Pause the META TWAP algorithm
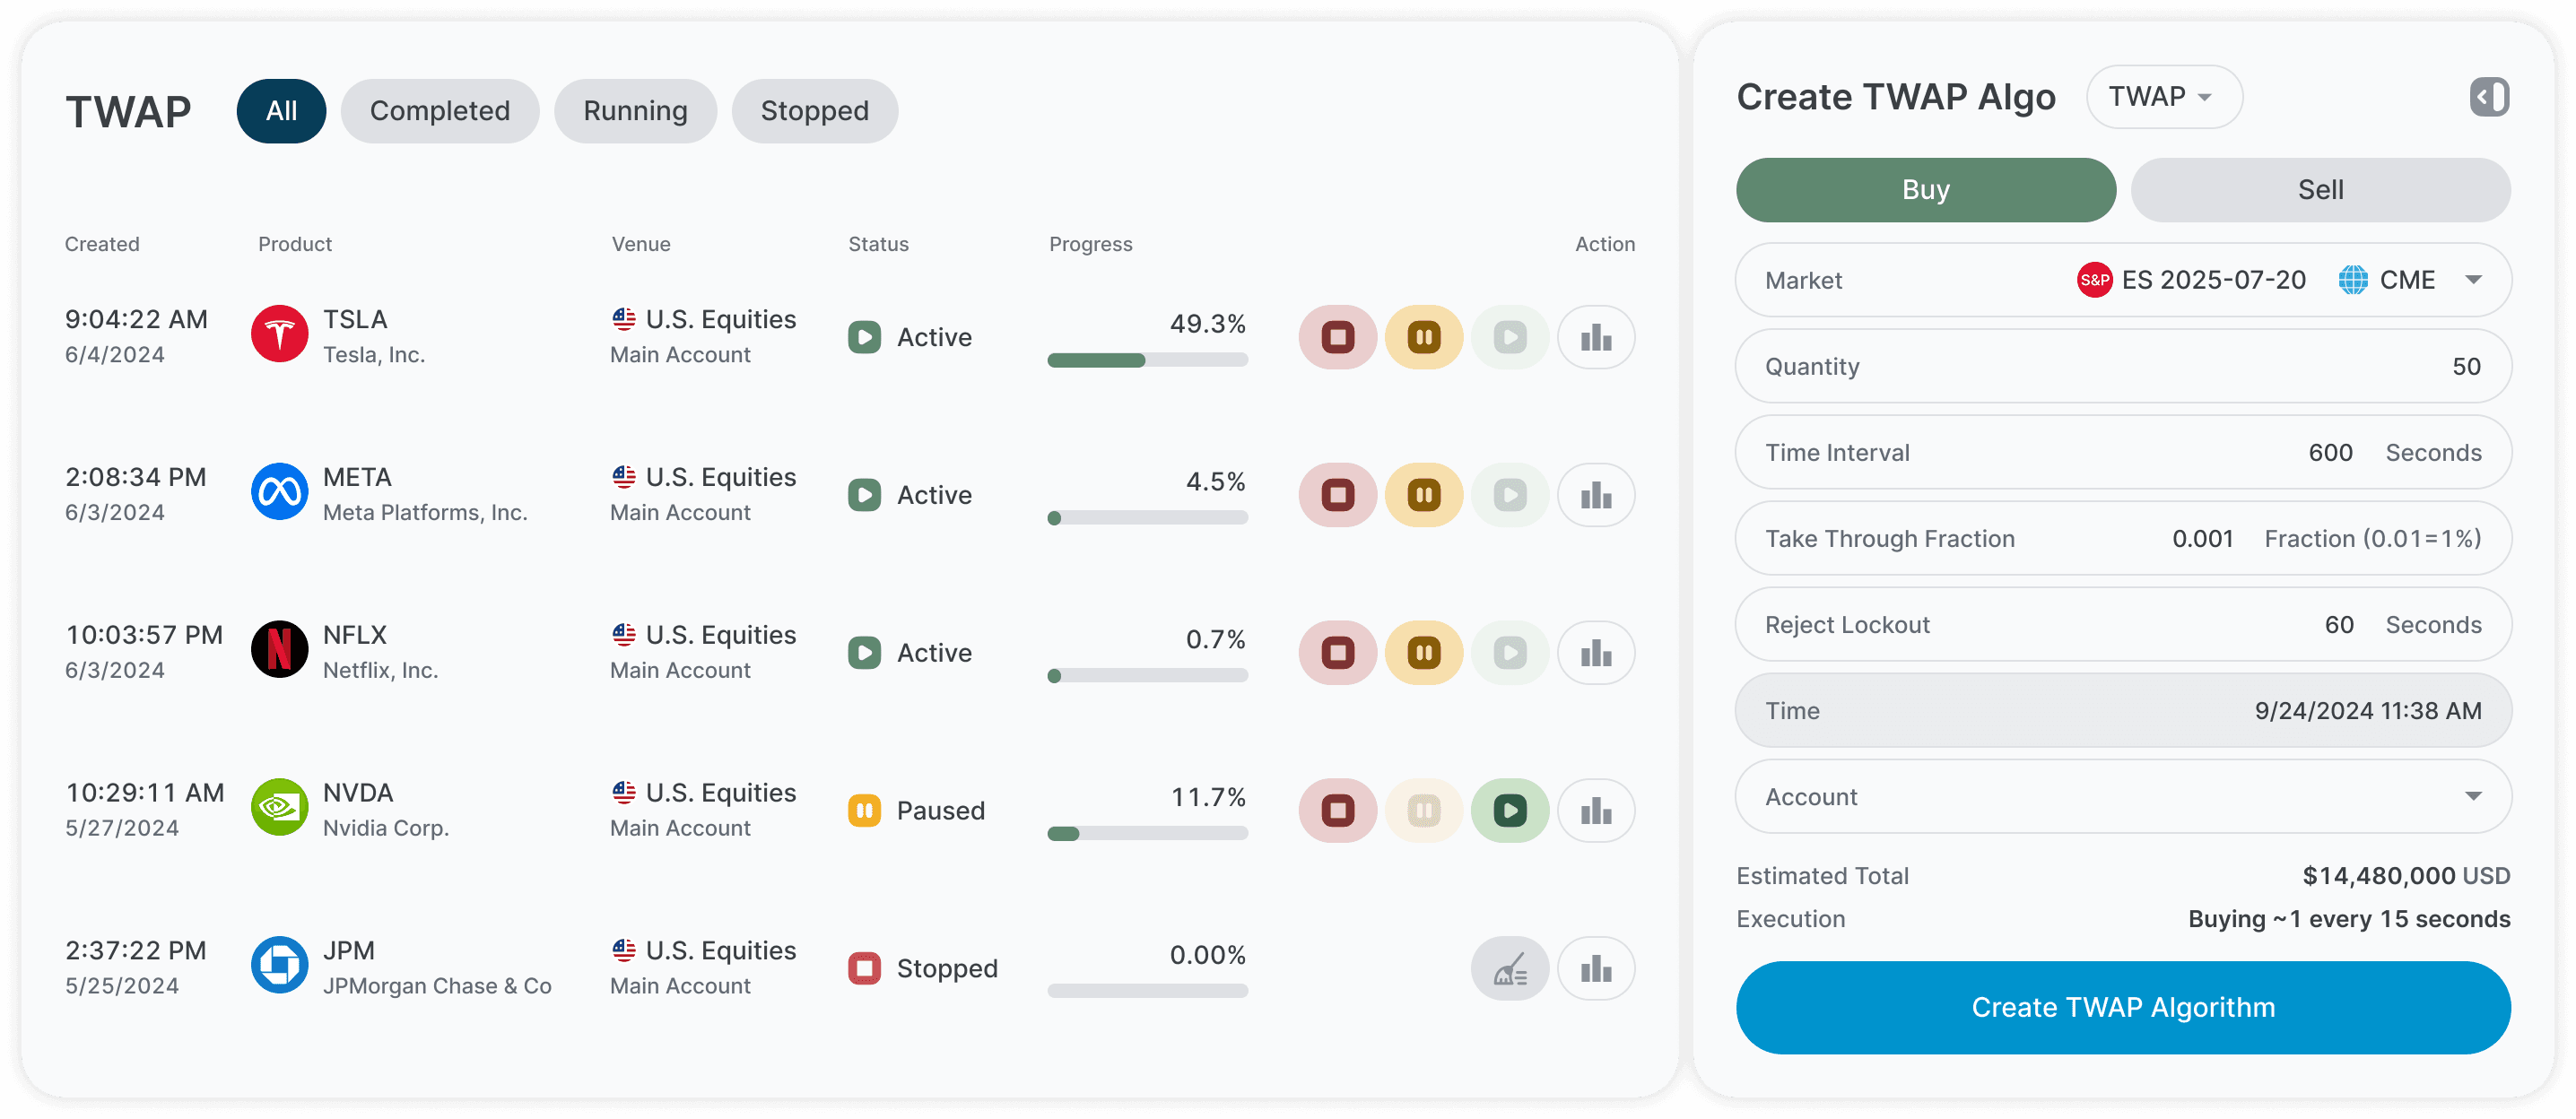This screenshot has width=2576, height=1119. tap(1423, 495)
